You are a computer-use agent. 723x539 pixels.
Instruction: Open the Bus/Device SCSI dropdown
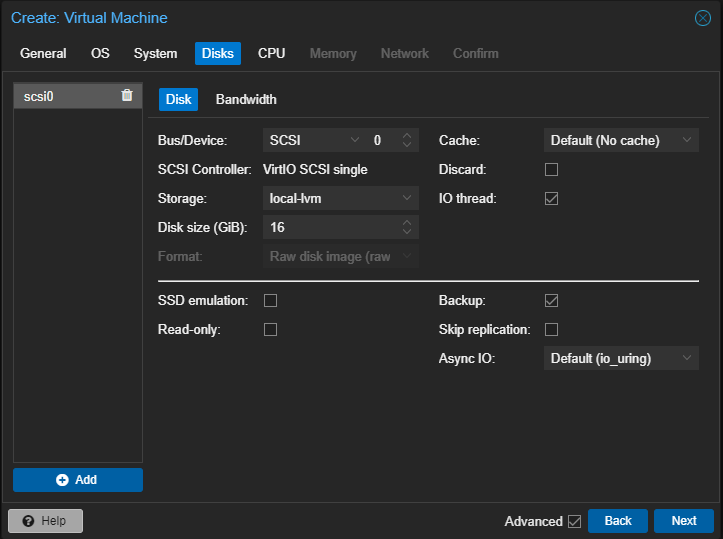[x=314, y=141]
